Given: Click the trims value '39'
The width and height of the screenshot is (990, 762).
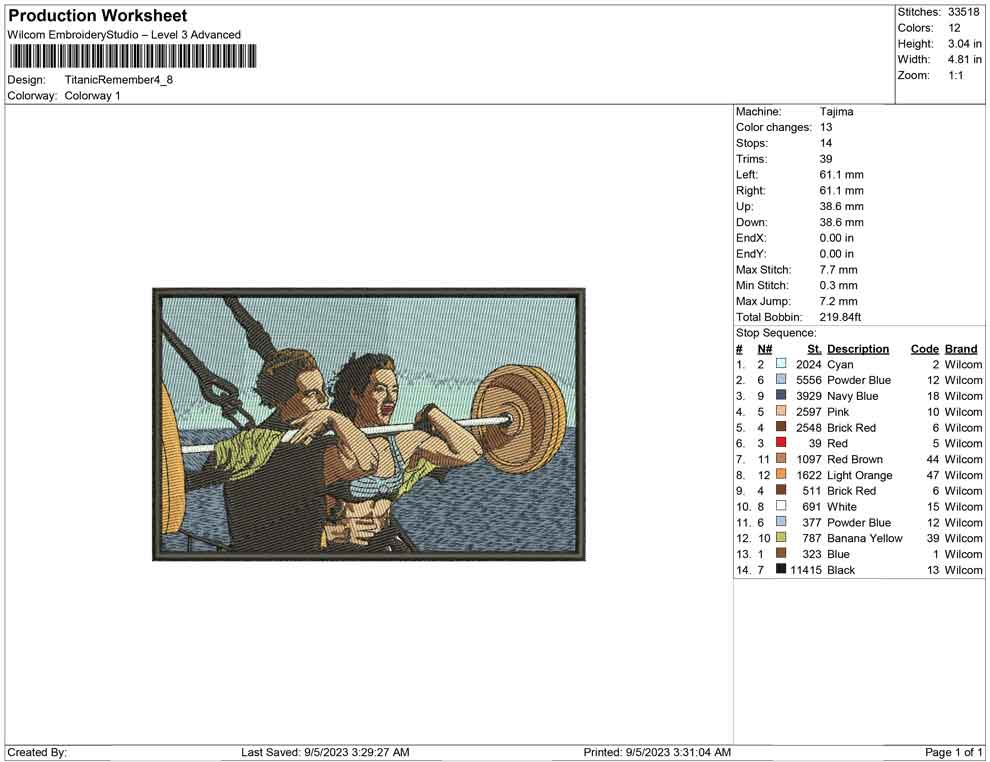Looking at the screenshot, I should [825, 158].
